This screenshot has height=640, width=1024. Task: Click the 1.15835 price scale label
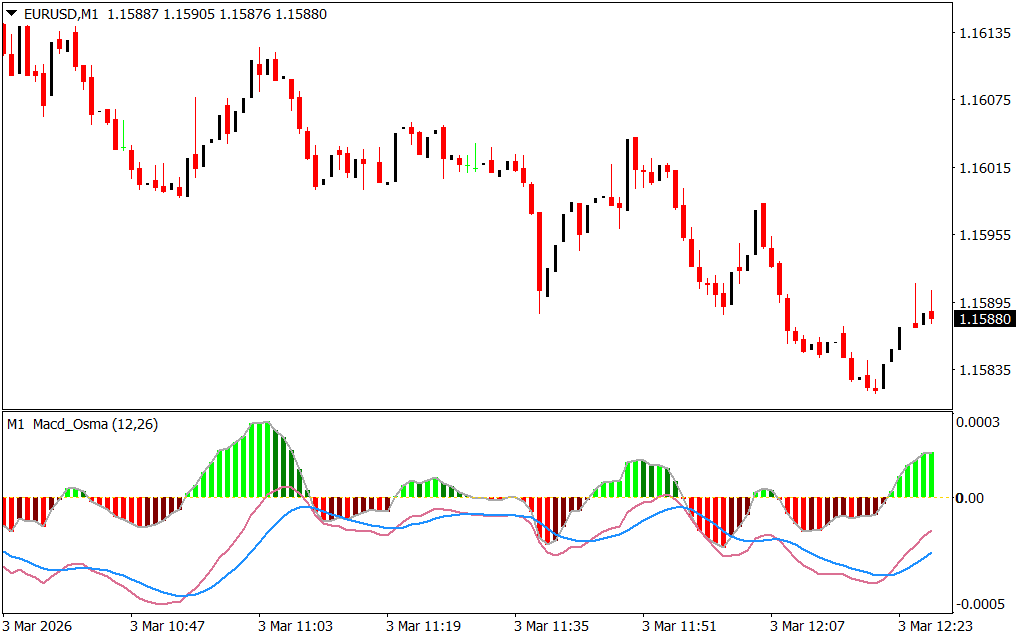click(x=984, y=370)
